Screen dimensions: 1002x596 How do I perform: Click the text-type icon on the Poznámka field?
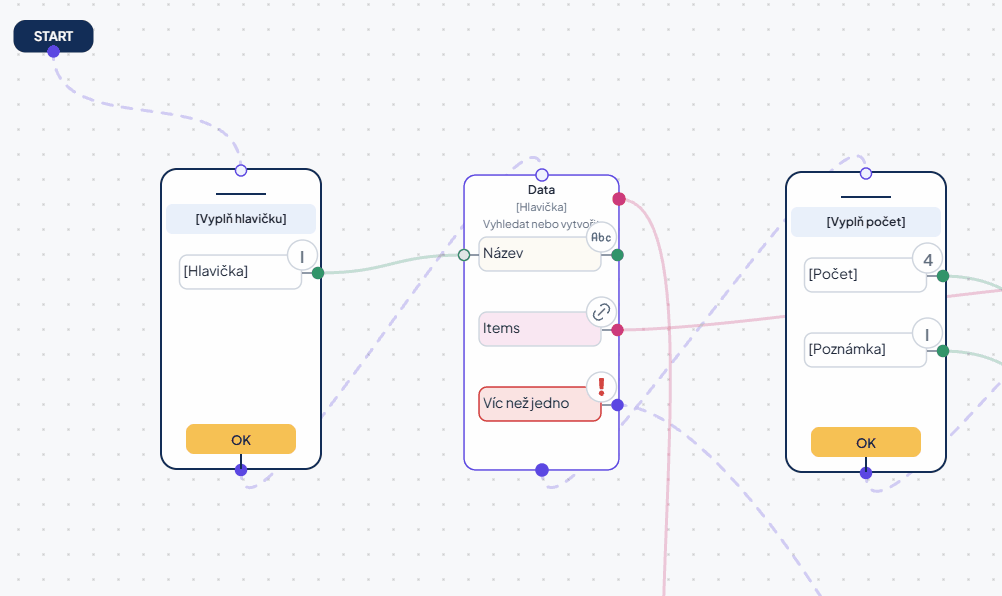[927, 335]
